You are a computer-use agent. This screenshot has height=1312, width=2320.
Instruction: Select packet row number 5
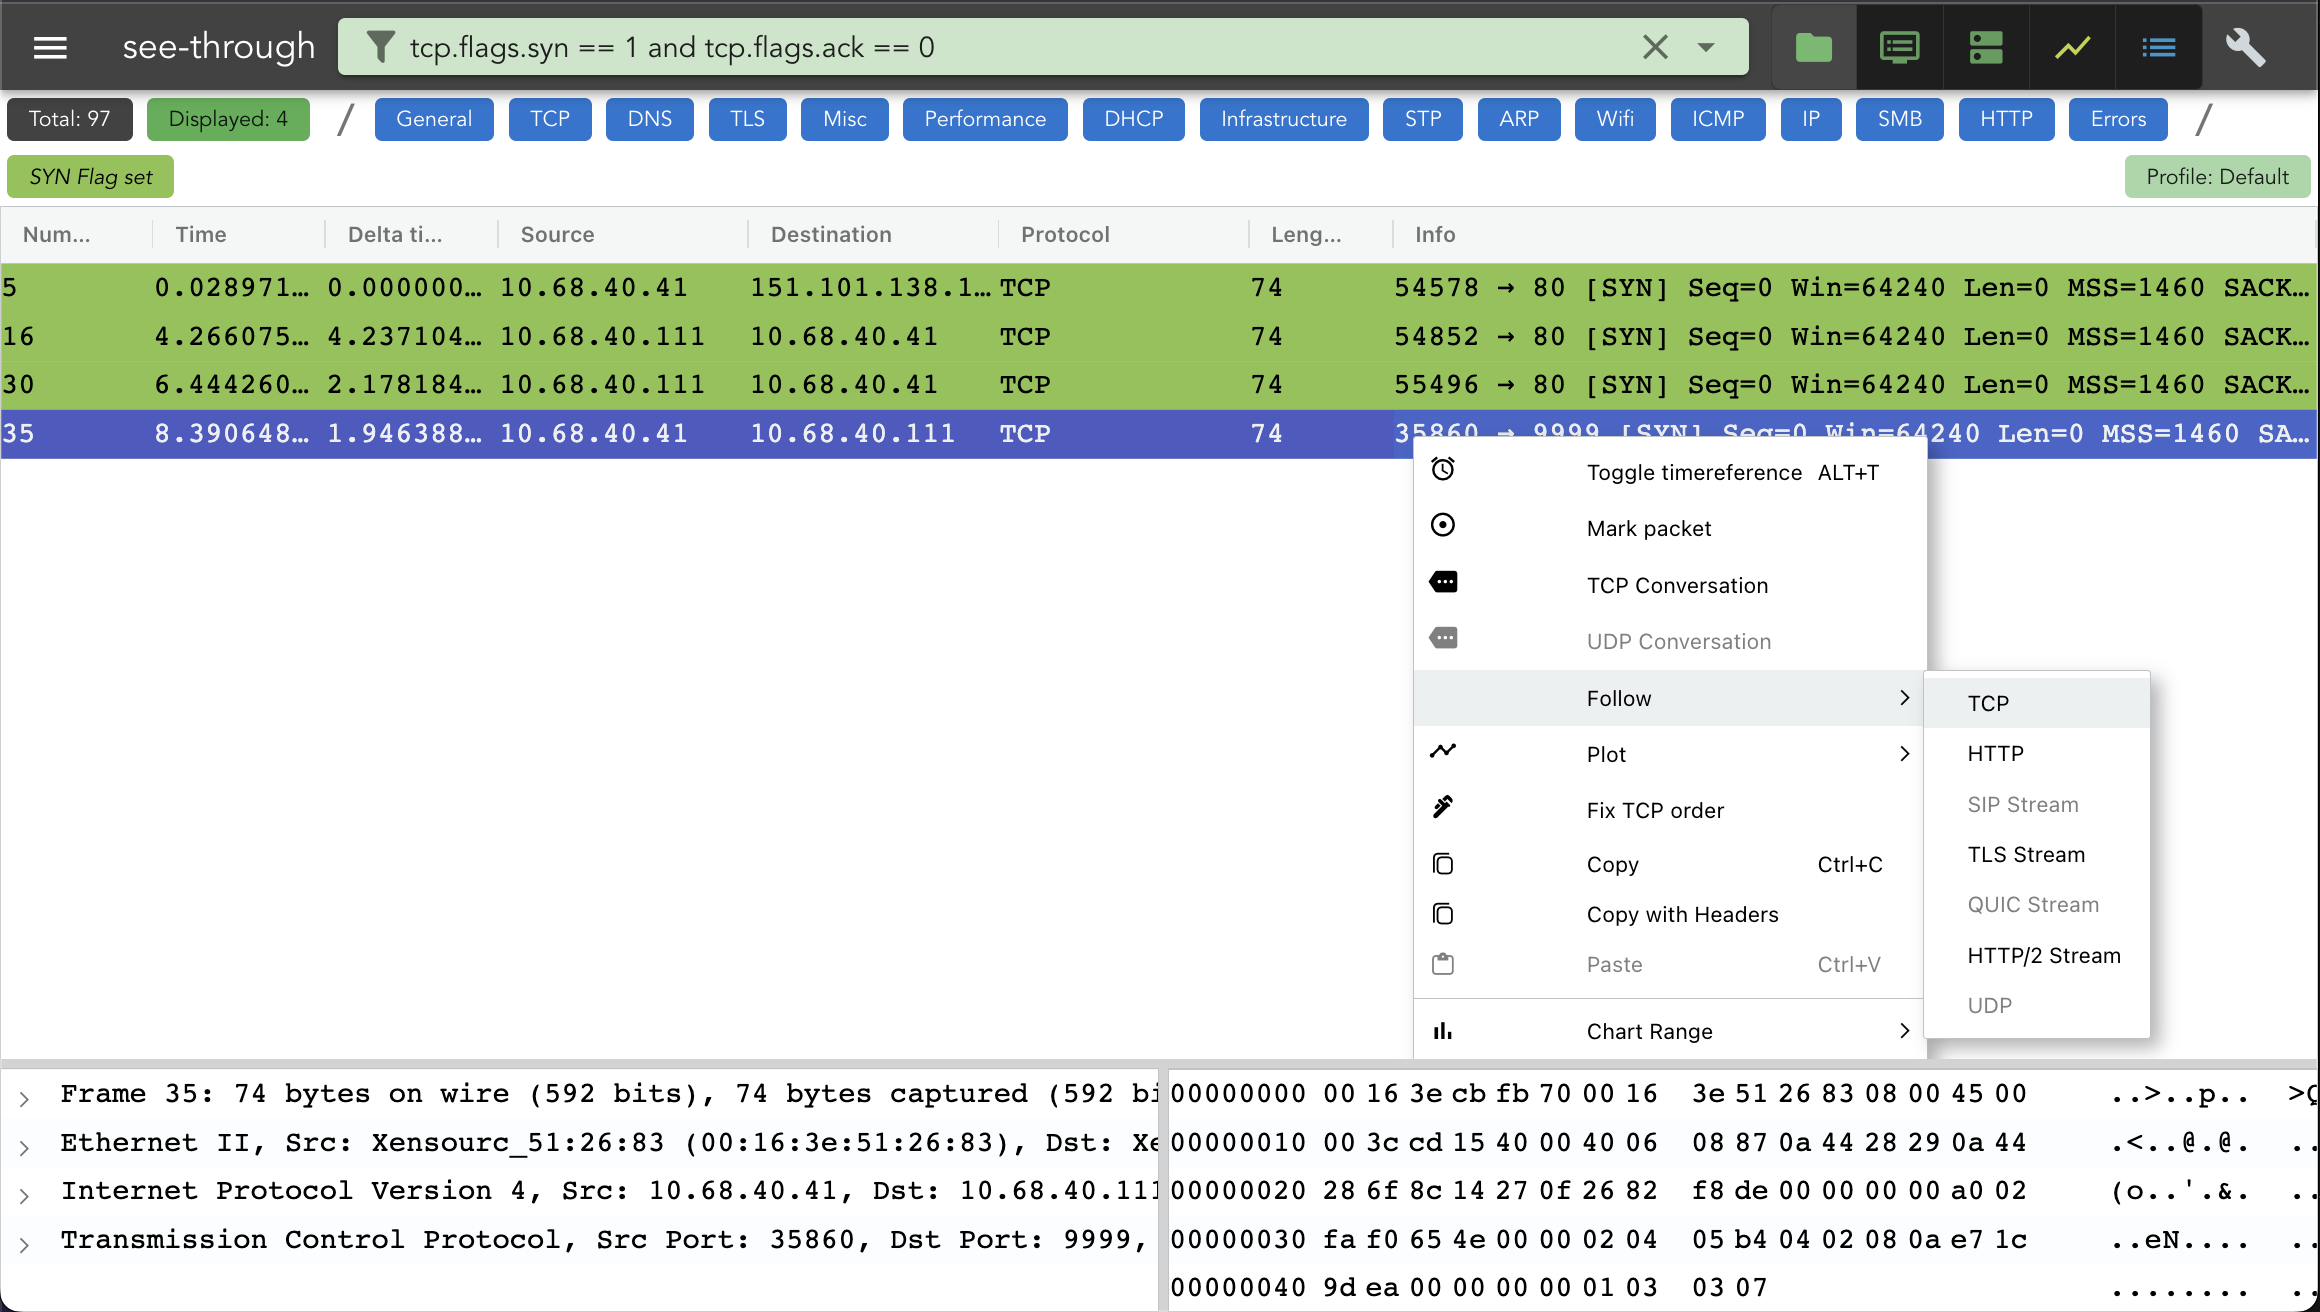click(1159, 288)
